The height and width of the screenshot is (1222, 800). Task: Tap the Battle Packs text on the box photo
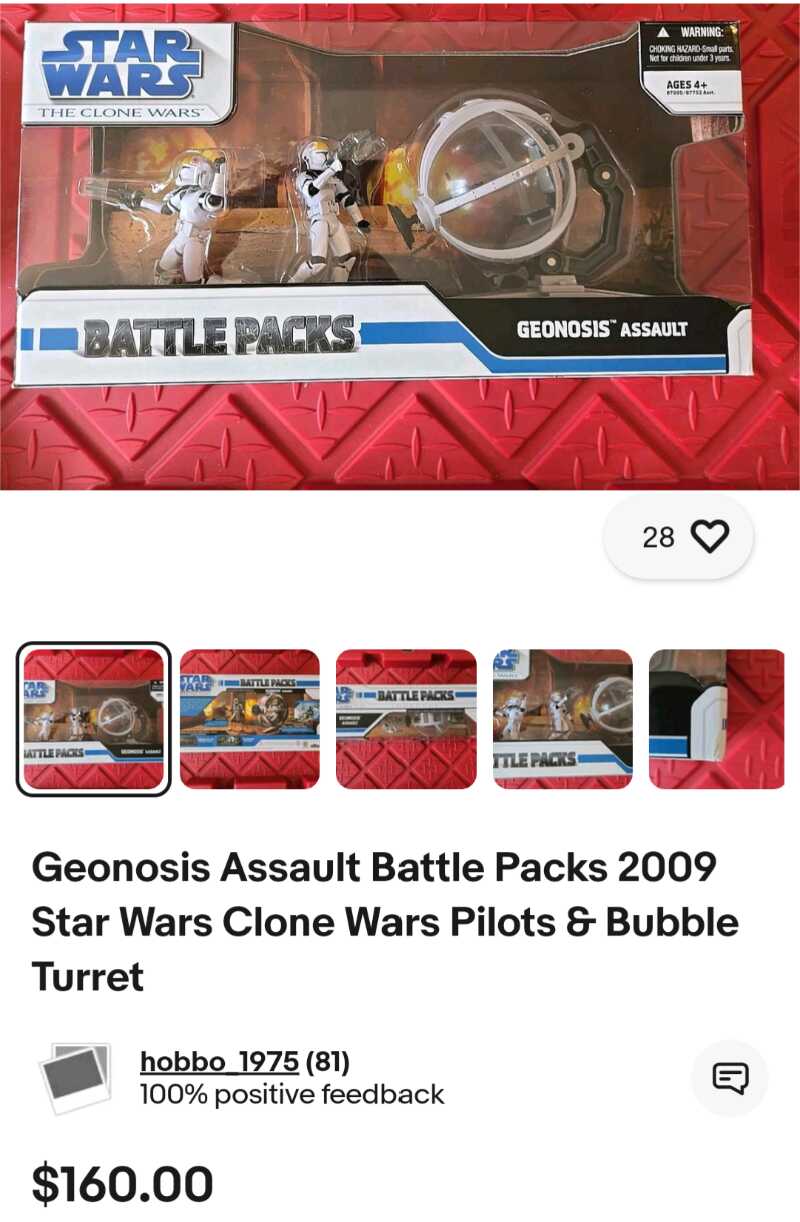(218, 336)
